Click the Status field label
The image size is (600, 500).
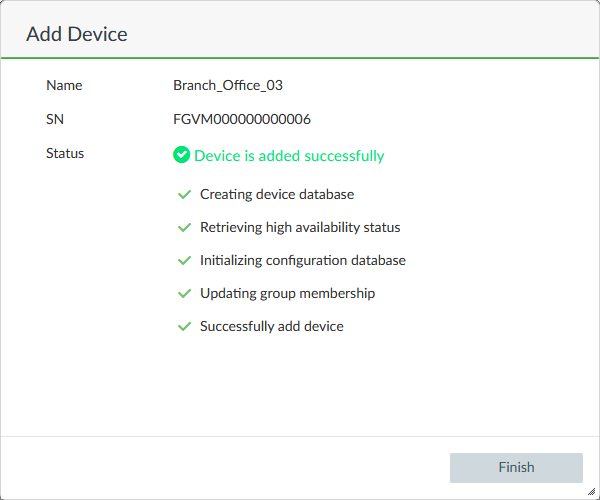[x=65, y=153]
